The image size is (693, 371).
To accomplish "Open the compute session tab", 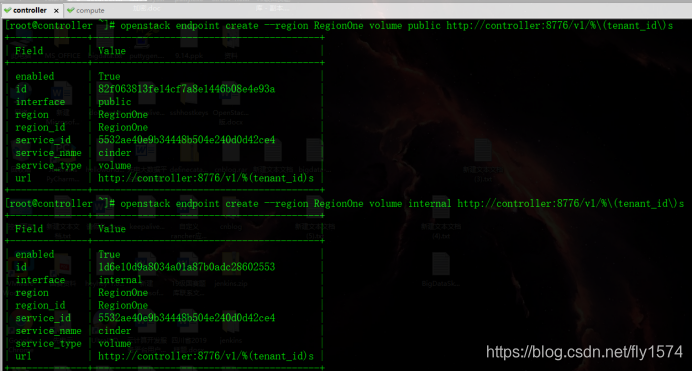I will 86,10.
